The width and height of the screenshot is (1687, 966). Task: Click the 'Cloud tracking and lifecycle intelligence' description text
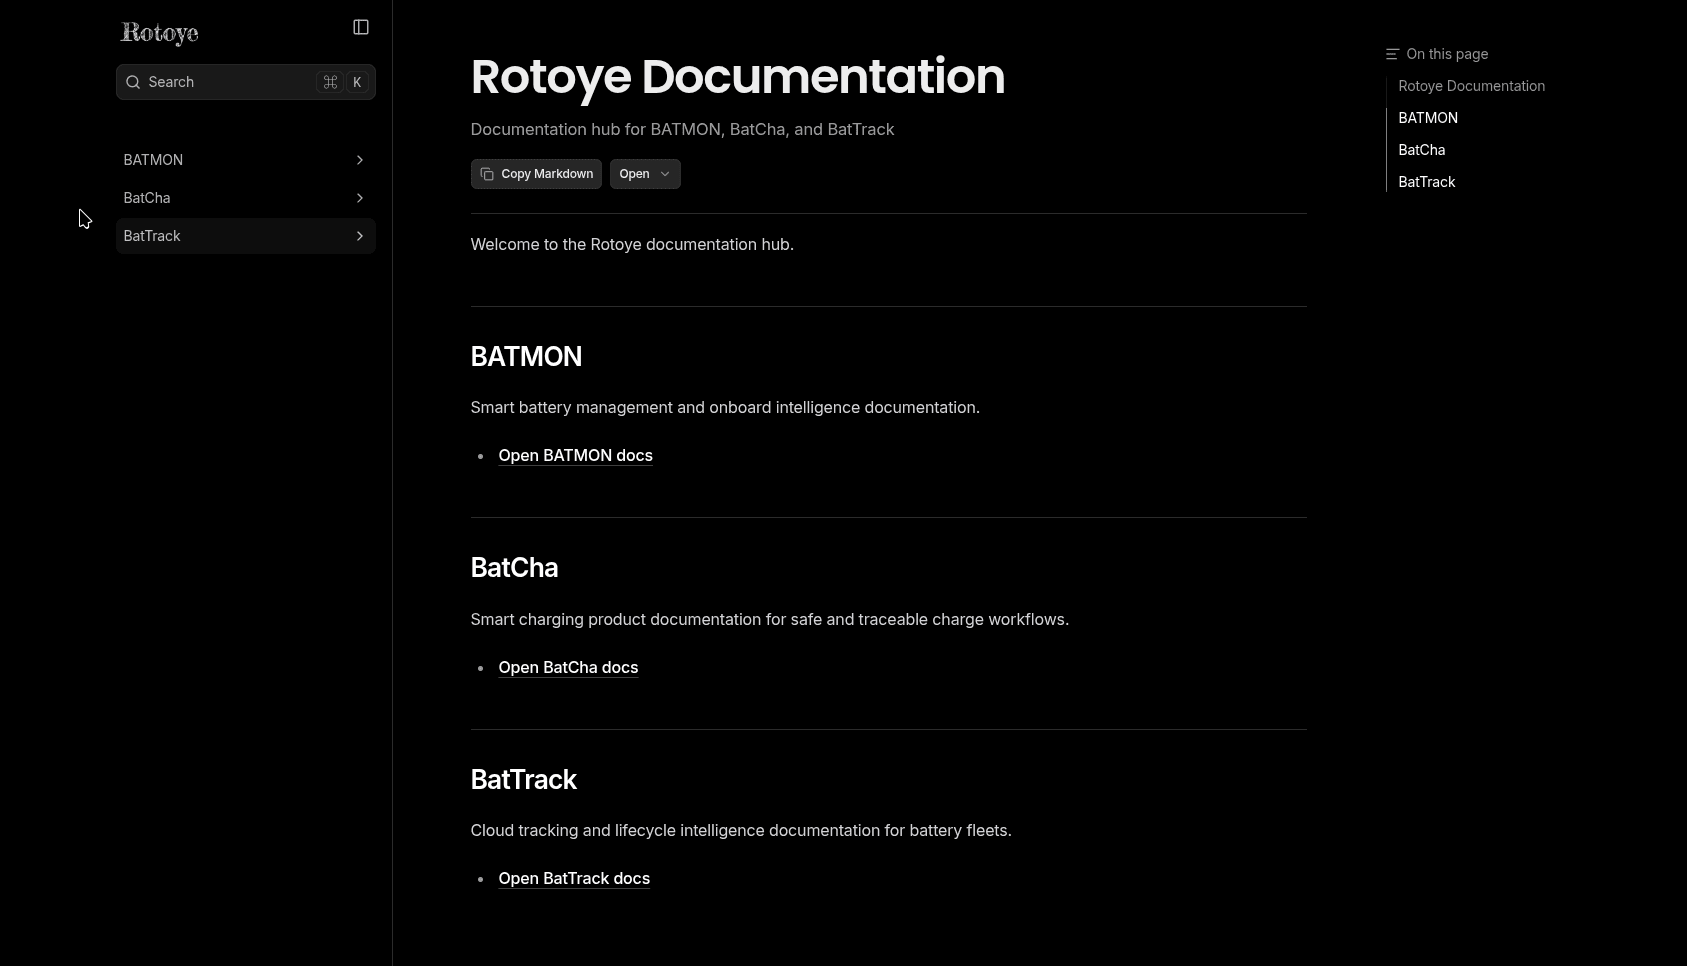tap(741, 831)
